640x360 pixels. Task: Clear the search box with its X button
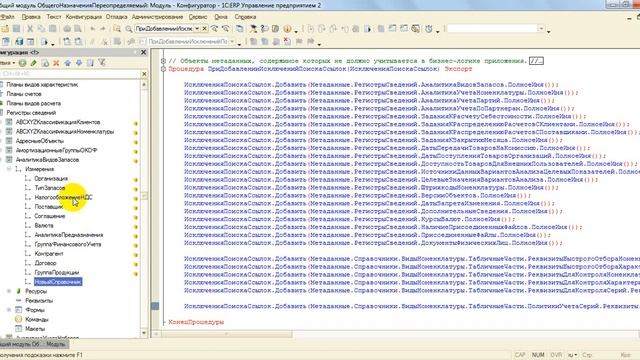click(204, 29)
